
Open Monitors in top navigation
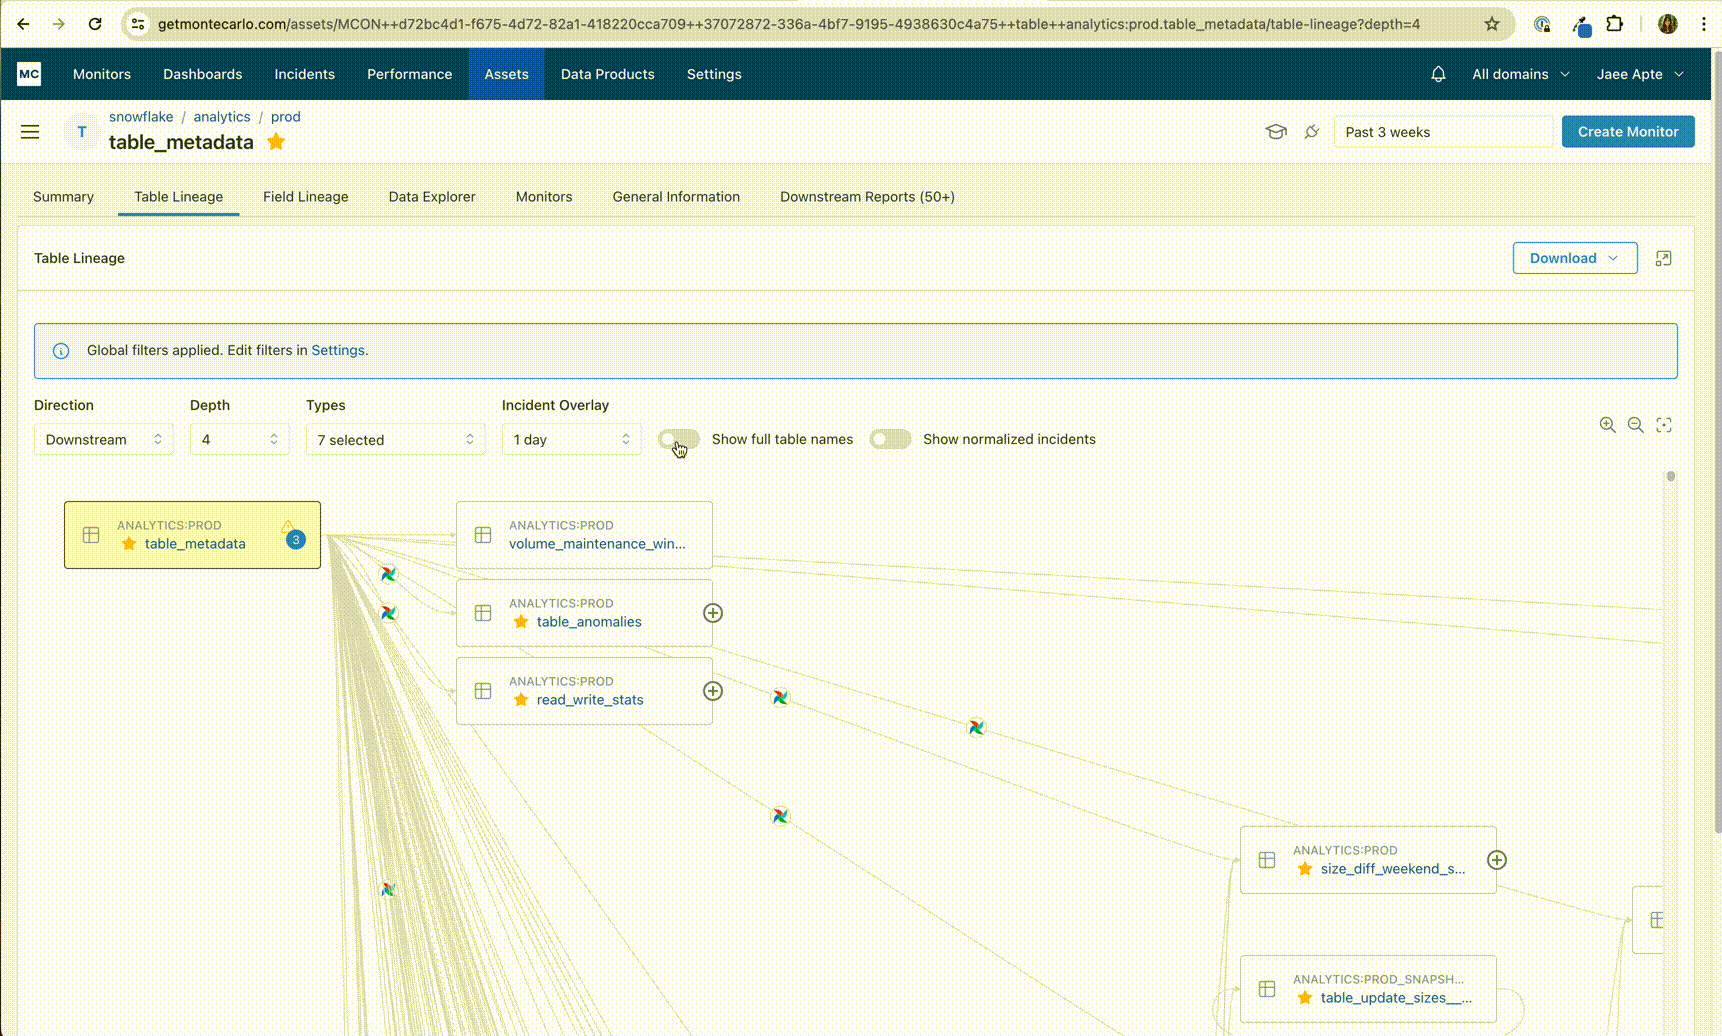click(x=102, y=74)
